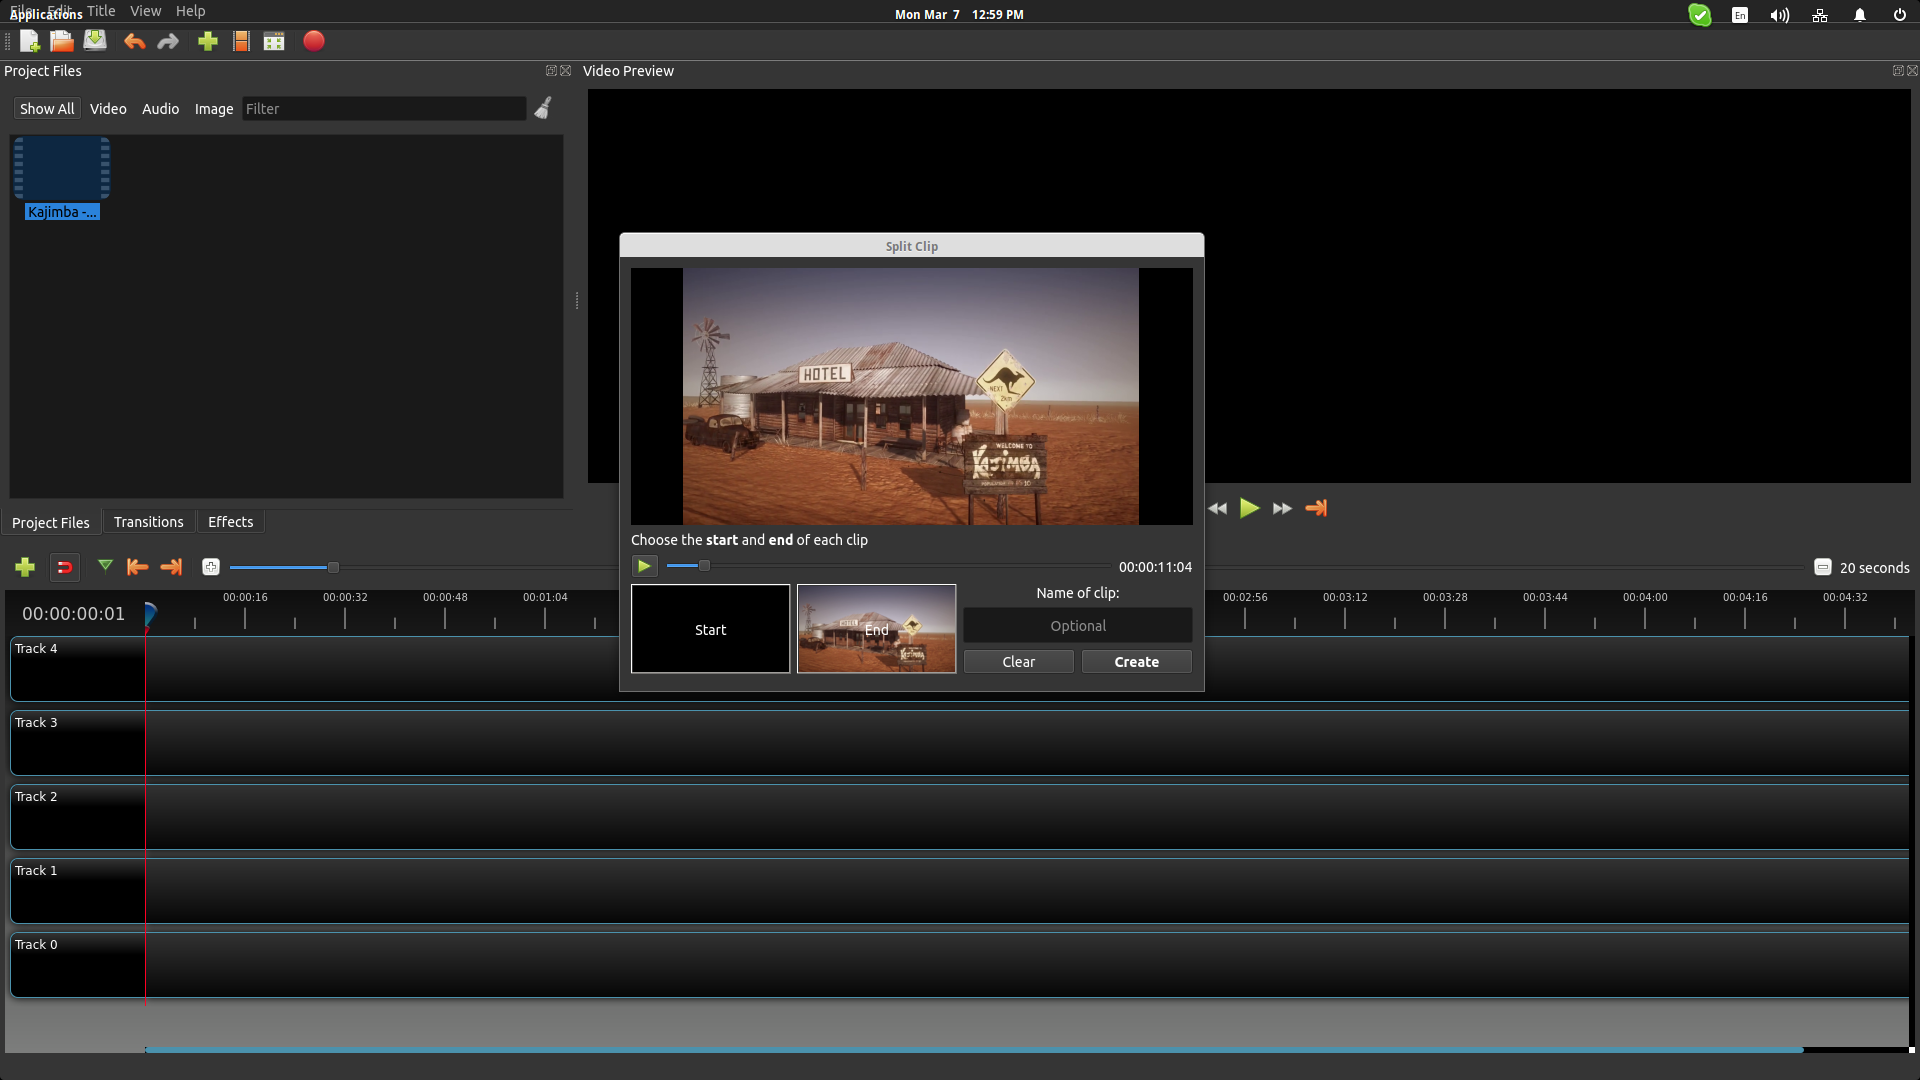1920x1080 pixels.
Task: Click the zoom out icon near 20 seconds
Action: (x=1822, y=567)
